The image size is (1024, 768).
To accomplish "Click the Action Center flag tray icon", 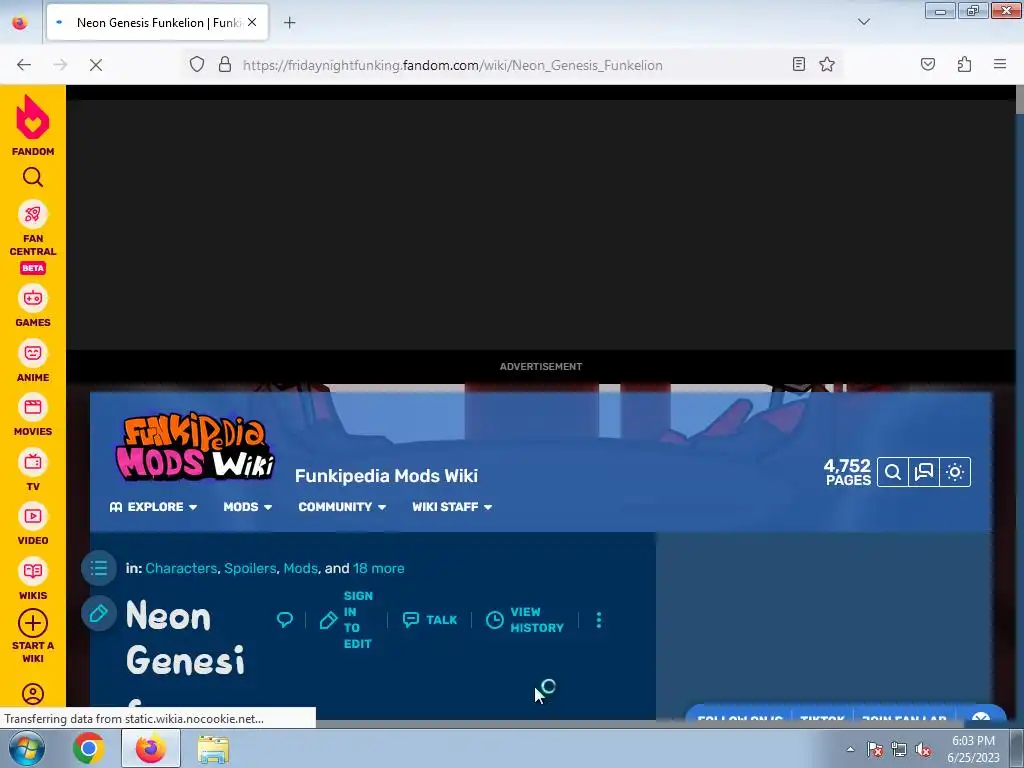I will 875,749.
